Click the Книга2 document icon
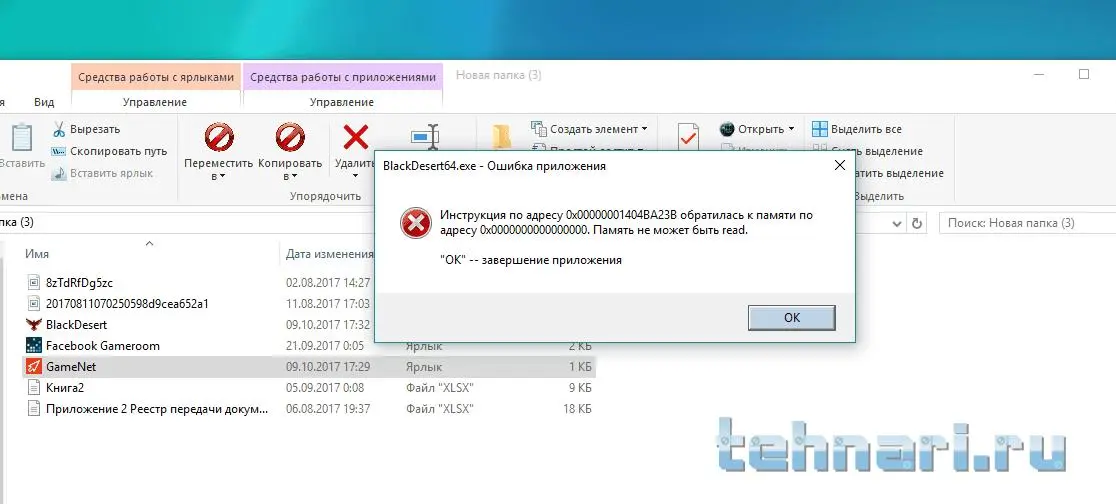Image resolution: width=1116 pixels, height=504 pixels. click(x=33, y=388)
